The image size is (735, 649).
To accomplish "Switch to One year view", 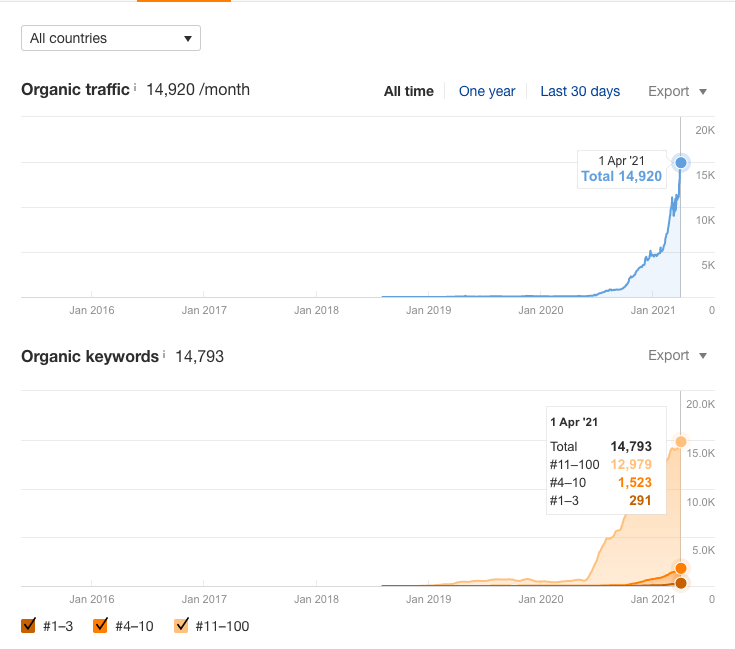I will [x=487, y=91].
